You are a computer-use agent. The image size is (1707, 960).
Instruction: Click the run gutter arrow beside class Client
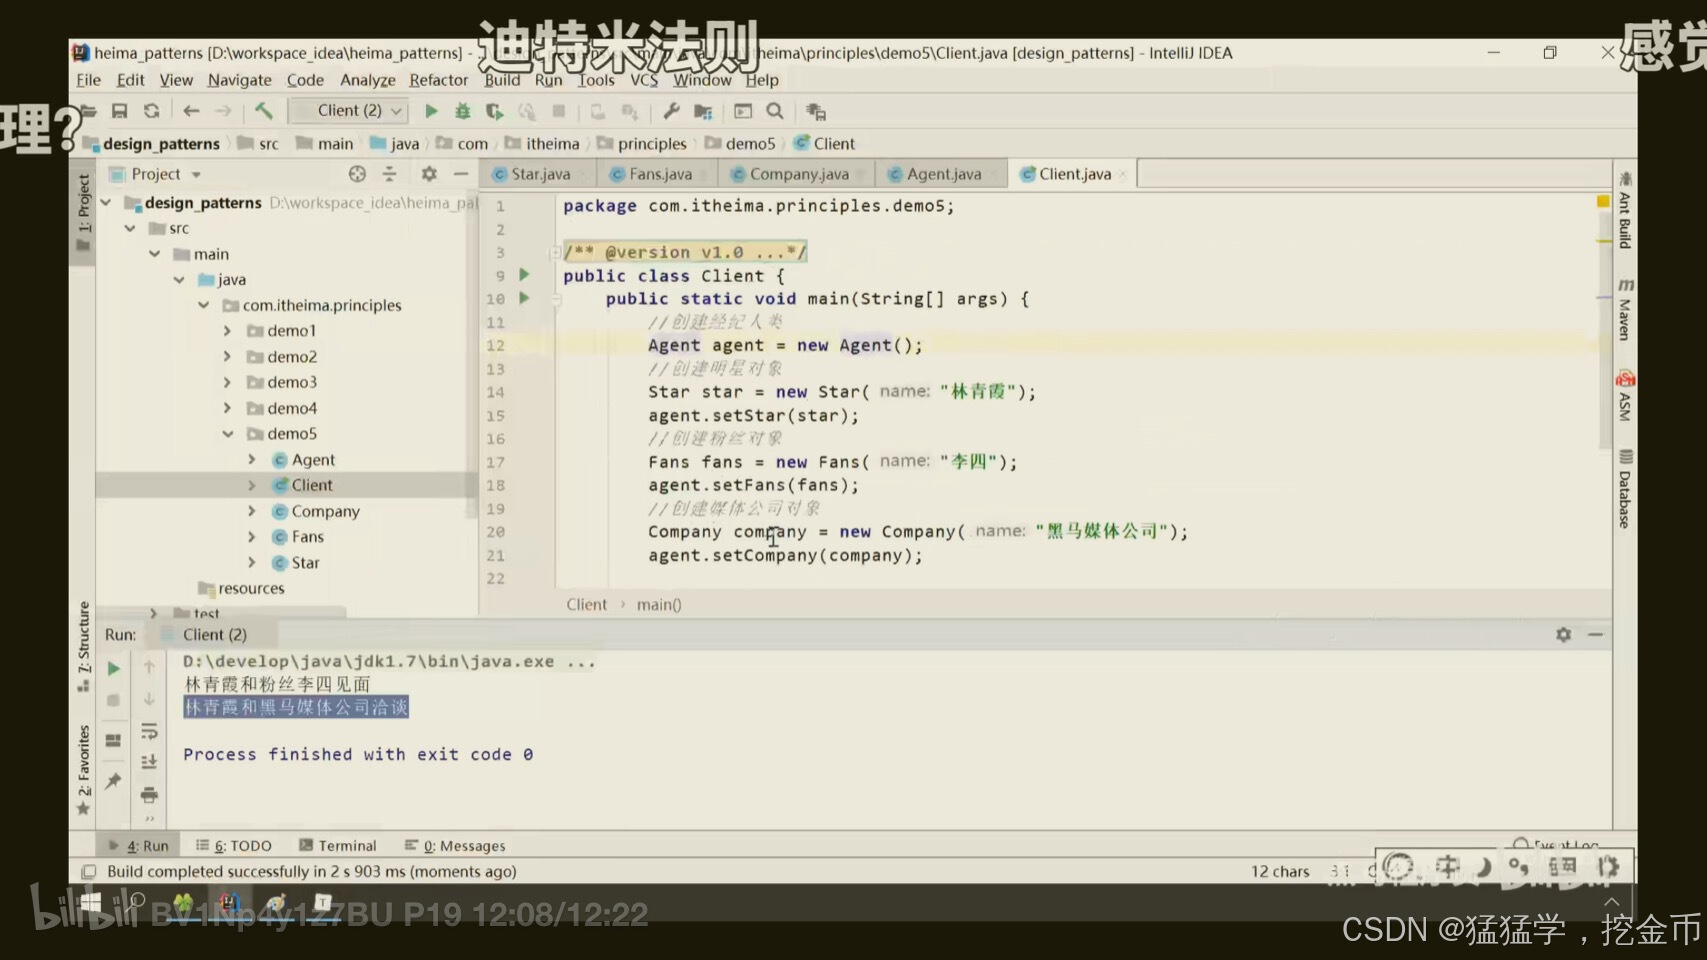(x=524, y=274)
